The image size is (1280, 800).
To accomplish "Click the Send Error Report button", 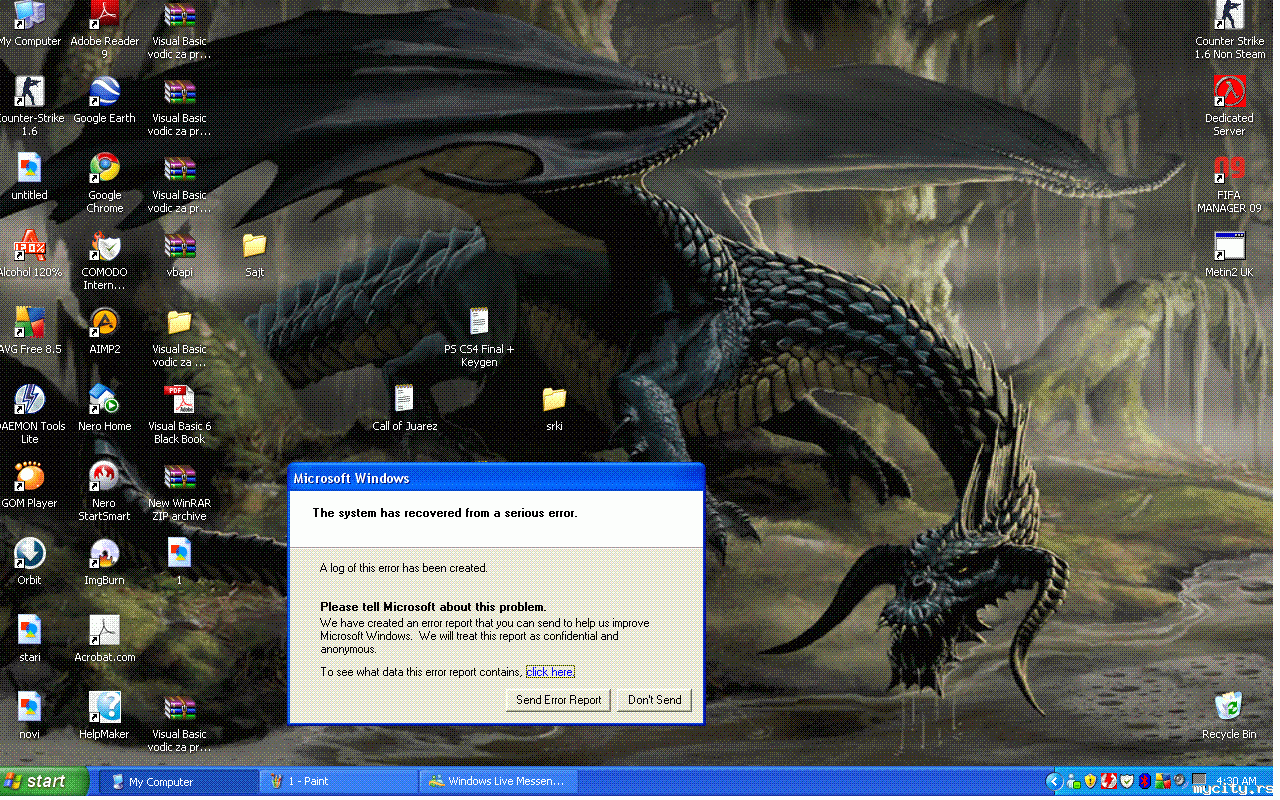I will pyautogui.click(x=559, y=700).
